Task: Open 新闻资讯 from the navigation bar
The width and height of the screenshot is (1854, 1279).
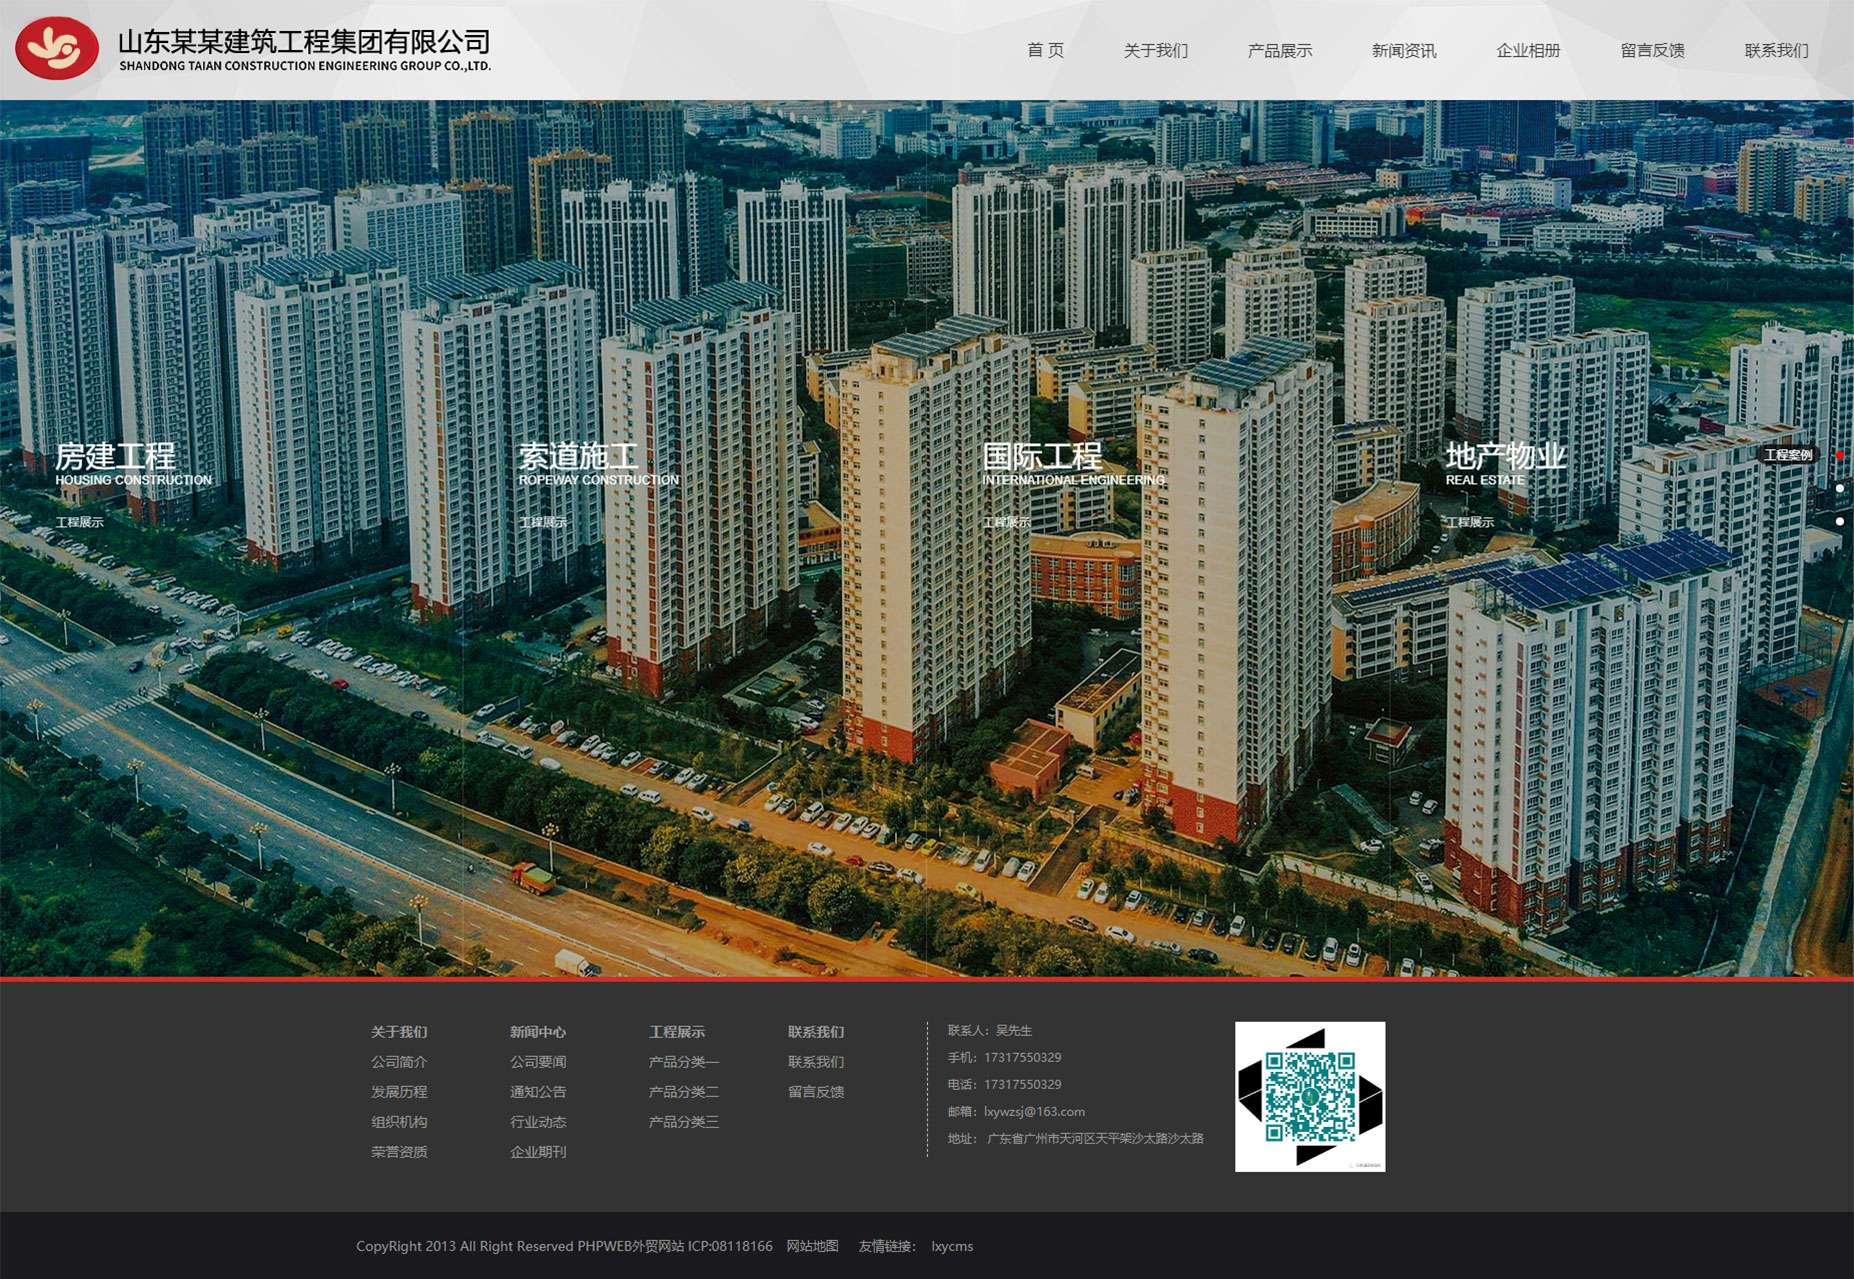Action: pyautogui.click(x=1403, y=50)
